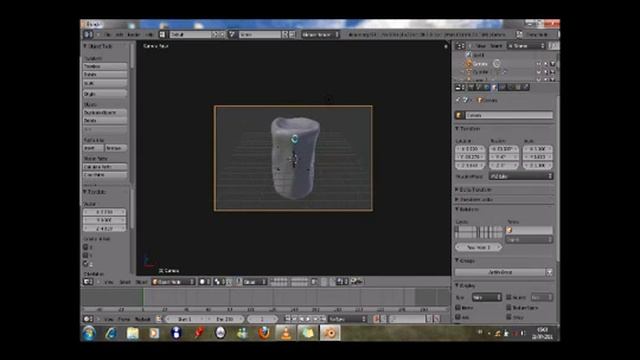Open the Timeline editor type icon
The width and height of the screenshot is (640, 360).
(88, 319)
